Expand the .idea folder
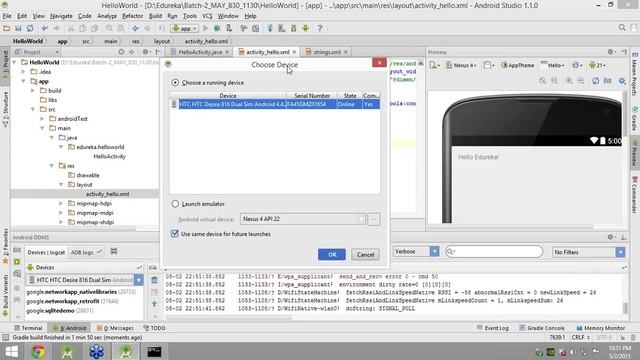The width and height of the screenshot is (640, 360). 23,71
